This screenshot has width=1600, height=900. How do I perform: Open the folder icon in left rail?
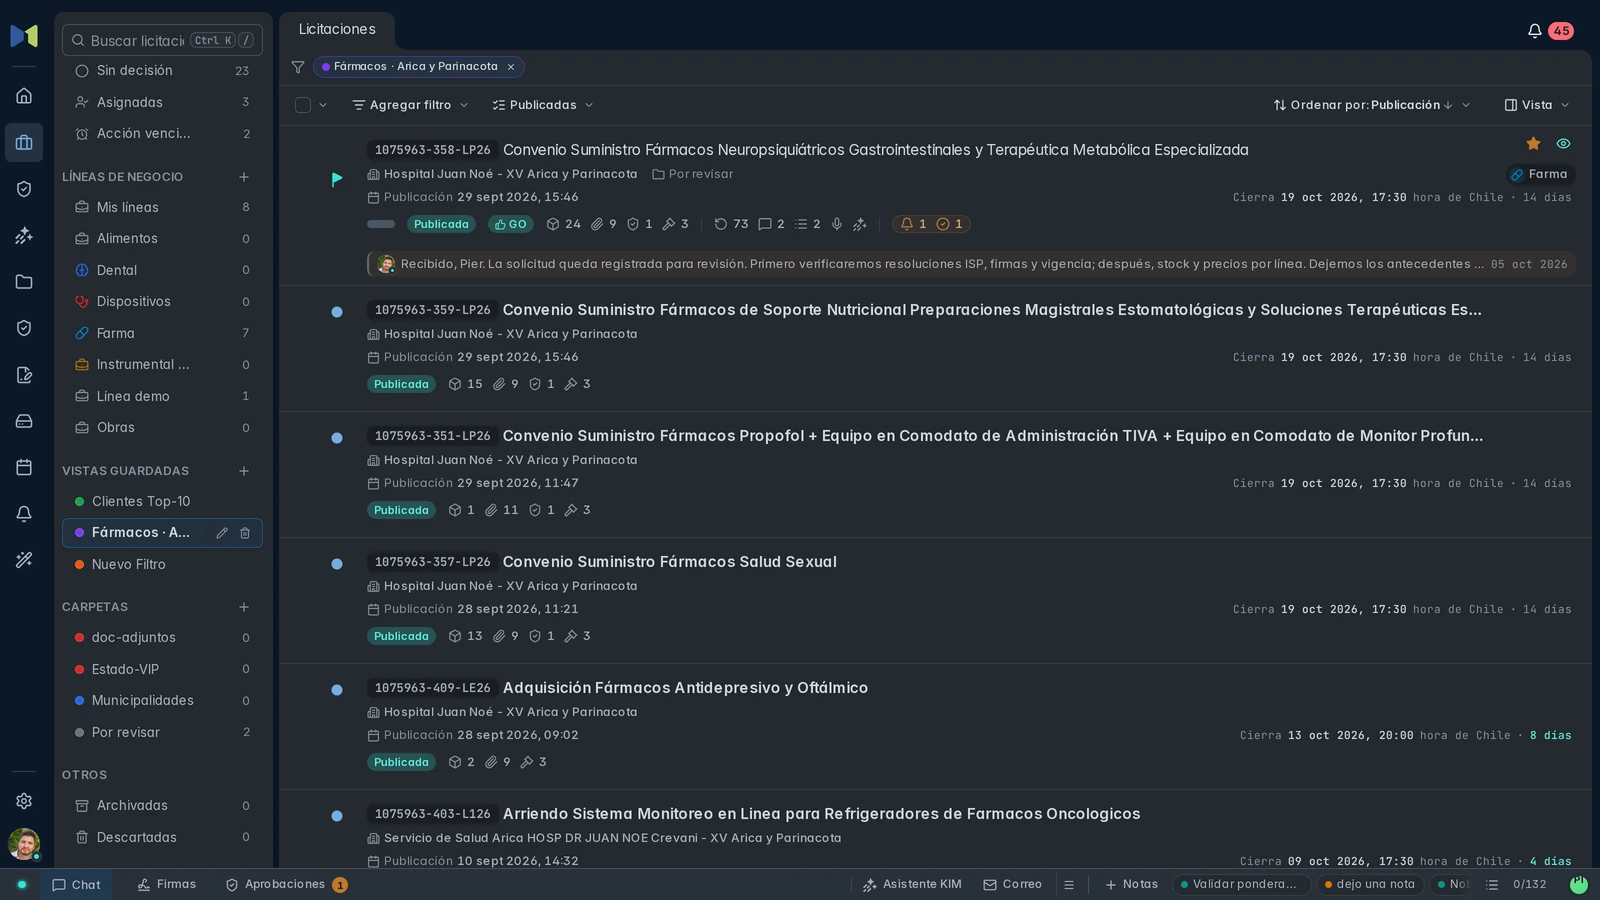24,282
